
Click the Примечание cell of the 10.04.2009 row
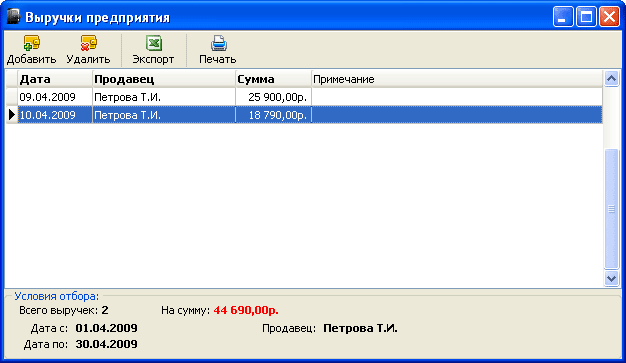click(457, 115)
